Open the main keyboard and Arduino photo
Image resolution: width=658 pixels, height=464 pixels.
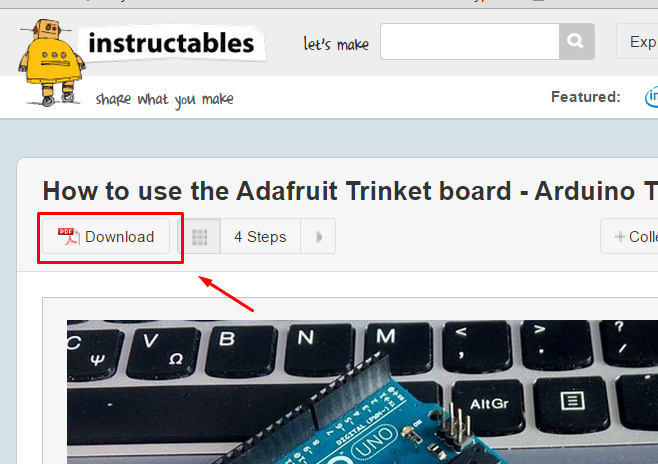pos(363,392)
